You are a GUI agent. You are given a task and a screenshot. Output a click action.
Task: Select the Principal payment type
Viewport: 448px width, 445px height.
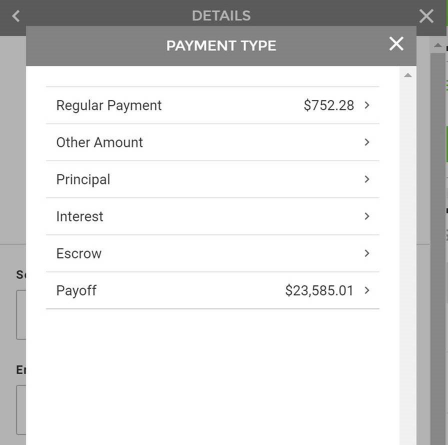pyautogui.click(x=213, y=179)
